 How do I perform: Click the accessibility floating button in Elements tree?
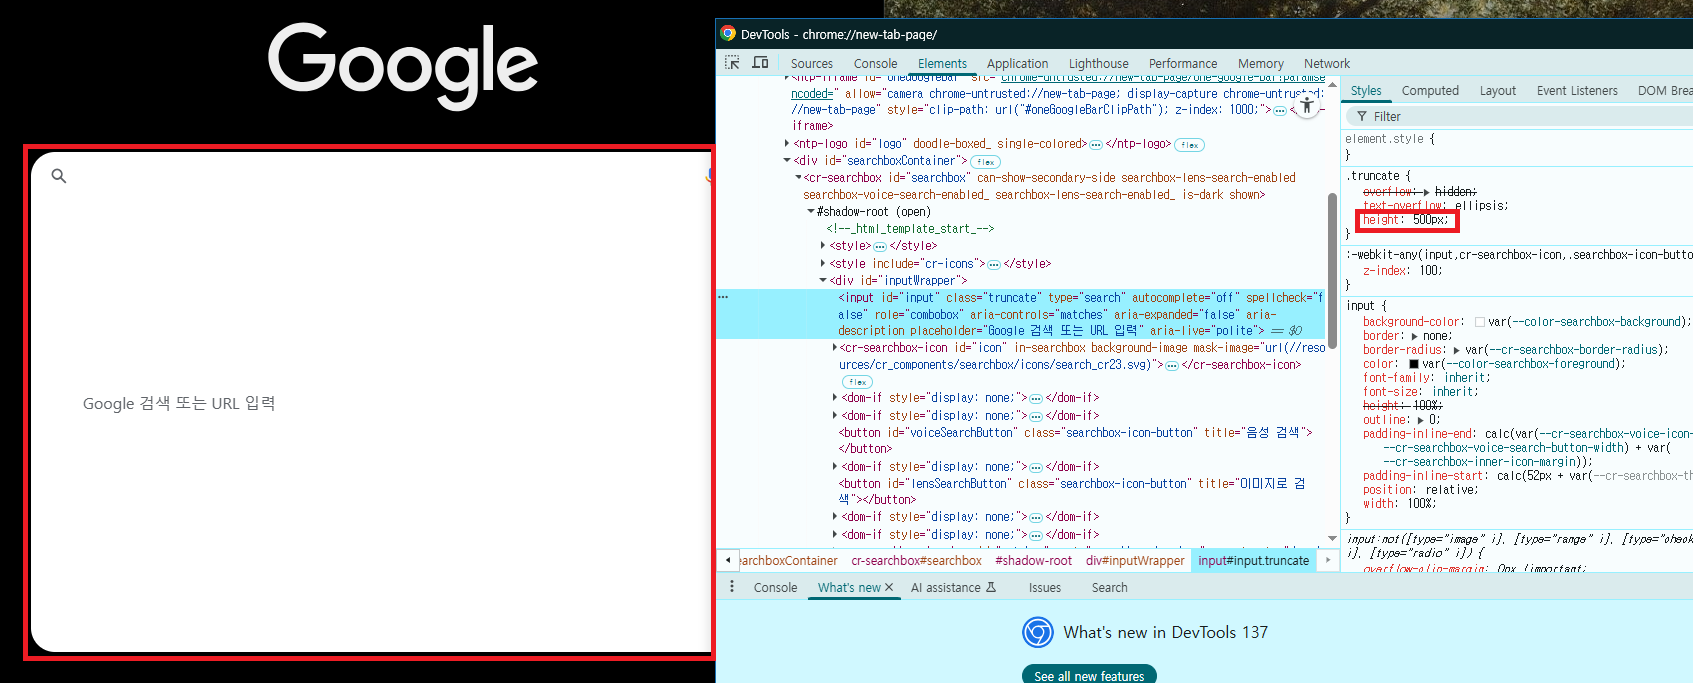1306,105
